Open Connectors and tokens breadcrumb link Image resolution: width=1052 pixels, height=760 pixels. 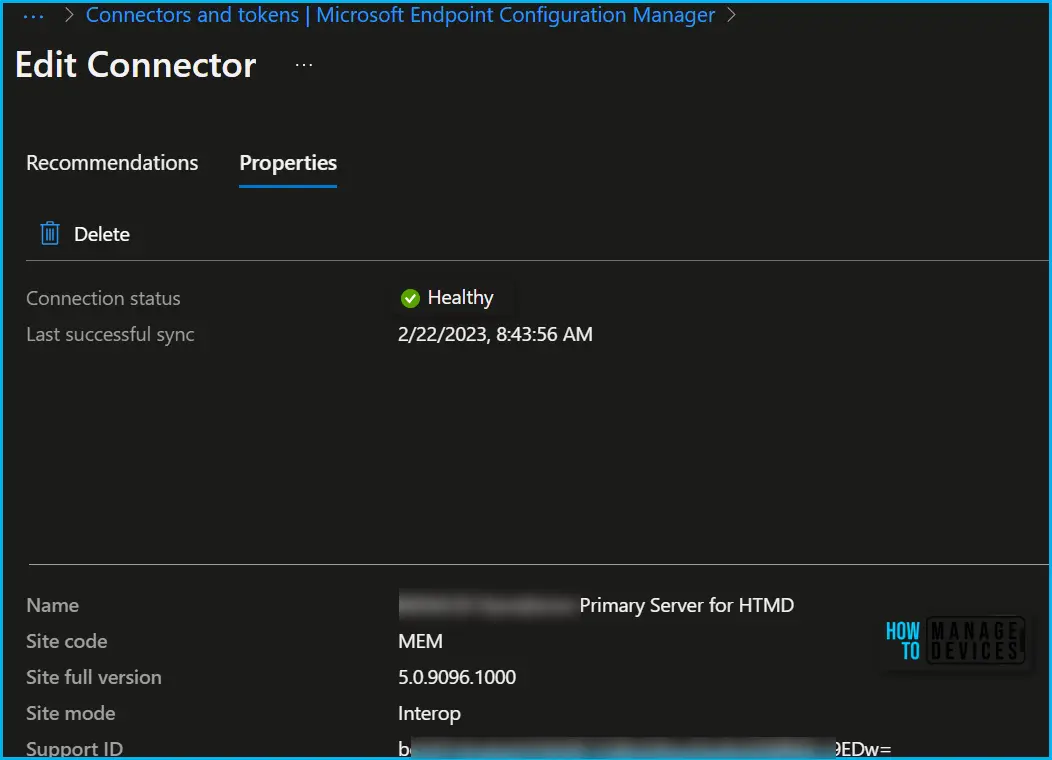pyautogui.click(x=400, y=15)
